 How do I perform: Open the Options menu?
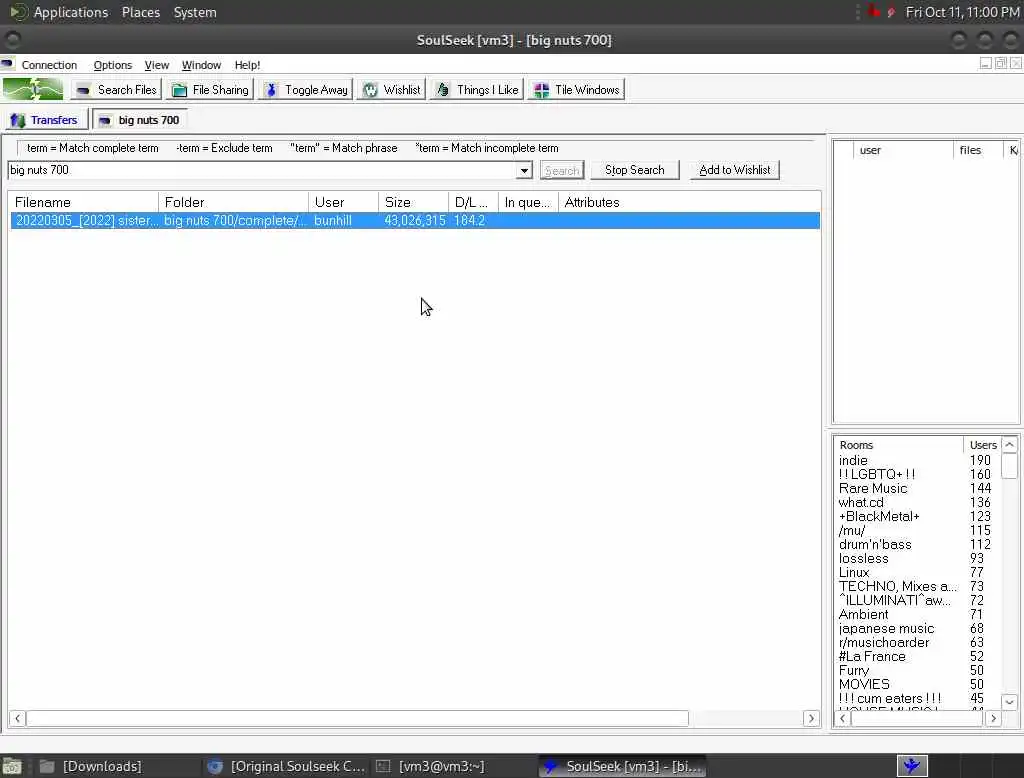pyautogui.click(x=112, y=65)
